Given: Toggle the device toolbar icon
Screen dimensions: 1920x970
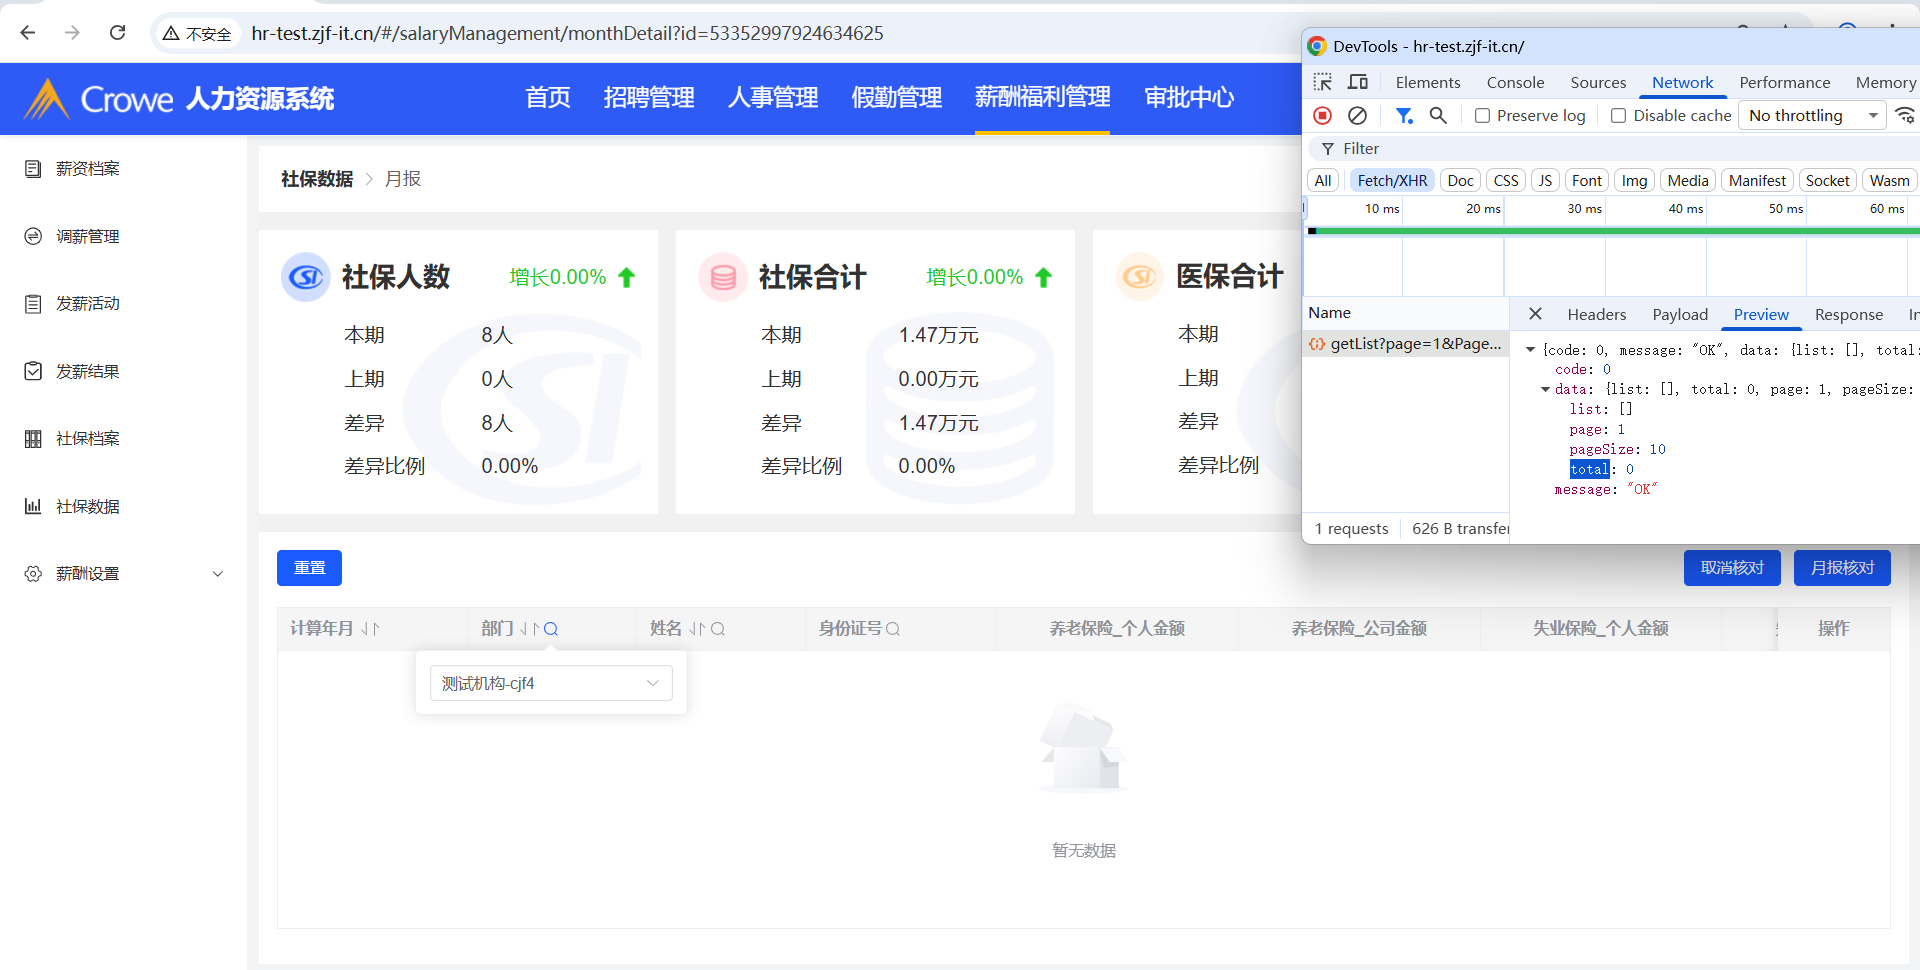Looking at the screenshot, I should [1358, 82].
